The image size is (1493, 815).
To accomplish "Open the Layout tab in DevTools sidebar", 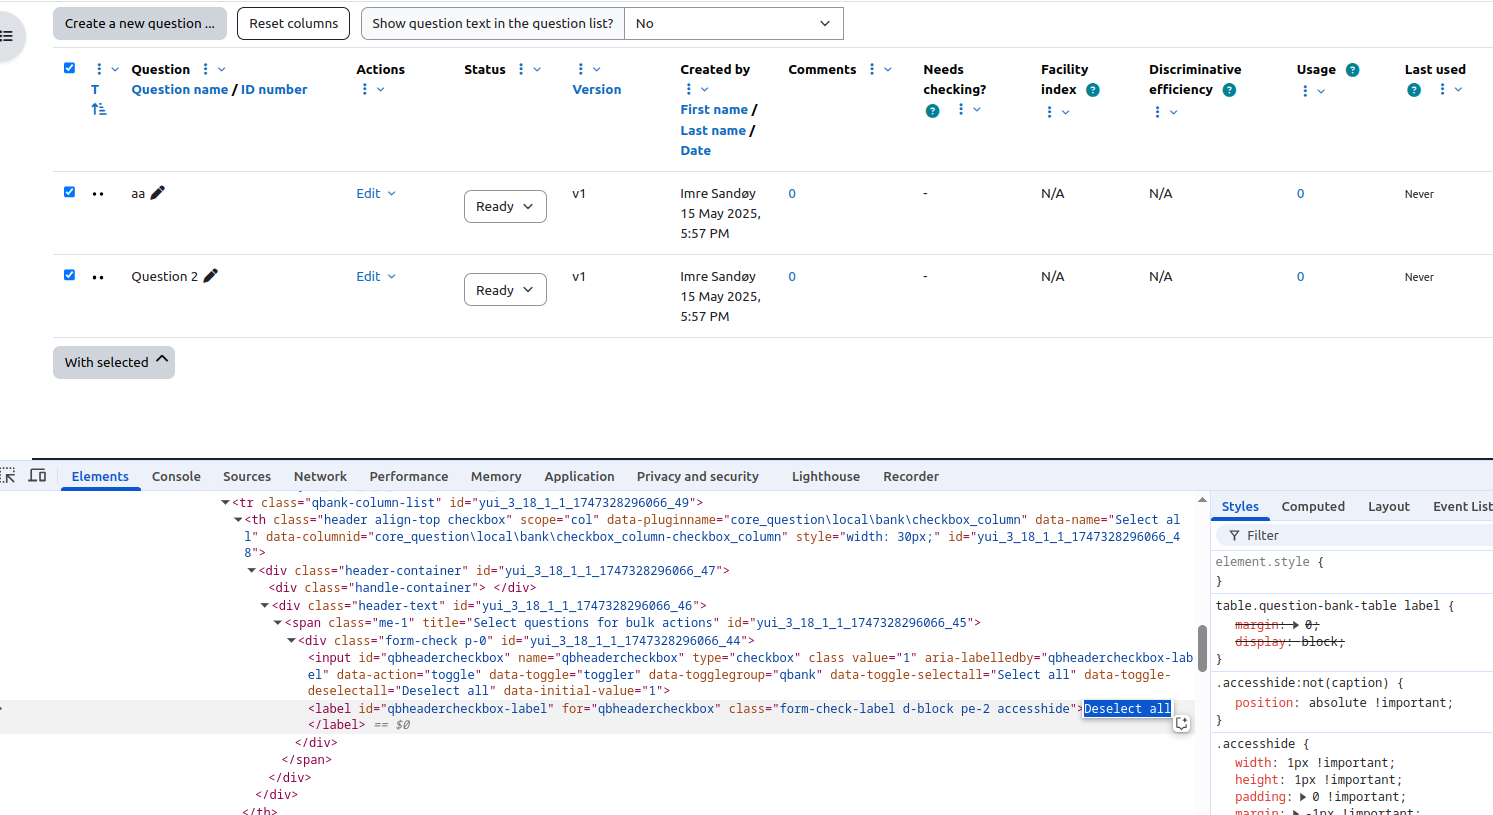I will click(x=1389, y=507).
